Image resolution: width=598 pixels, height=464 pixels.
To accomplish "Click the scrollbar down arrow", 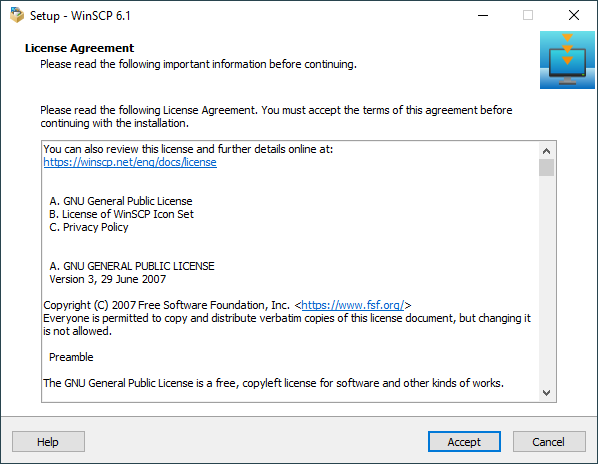I will (x=547, y=393).
